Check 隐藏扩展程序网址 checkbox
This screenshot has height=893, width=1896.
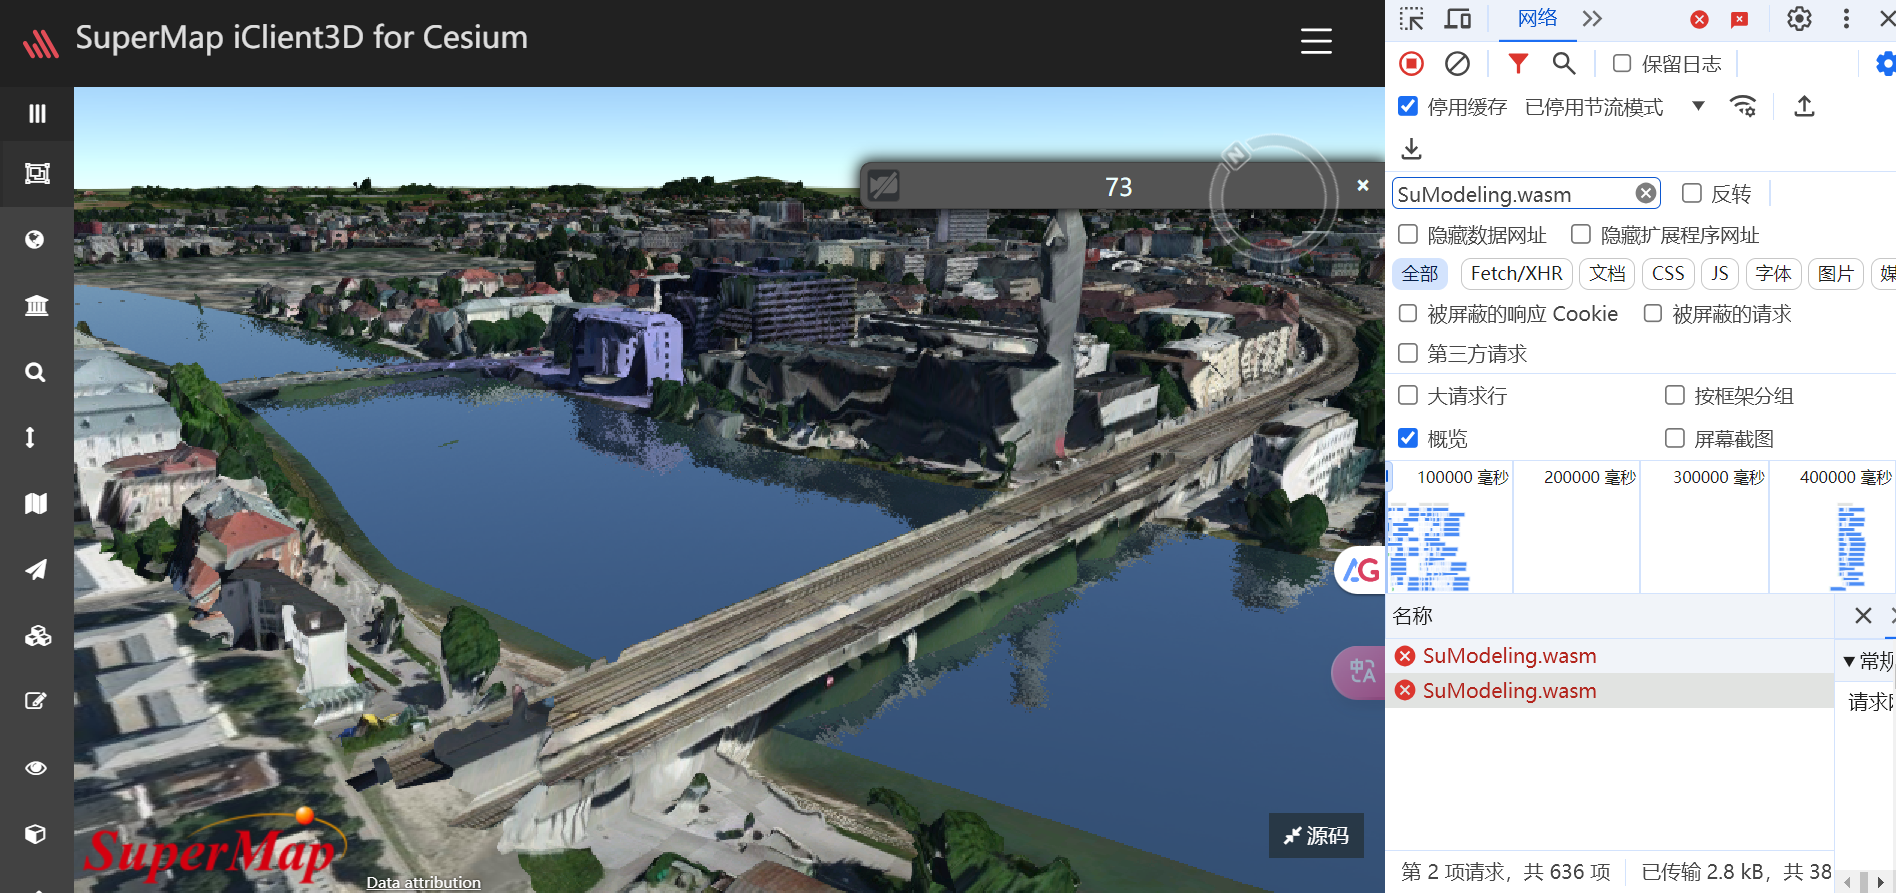point(1581,234)
